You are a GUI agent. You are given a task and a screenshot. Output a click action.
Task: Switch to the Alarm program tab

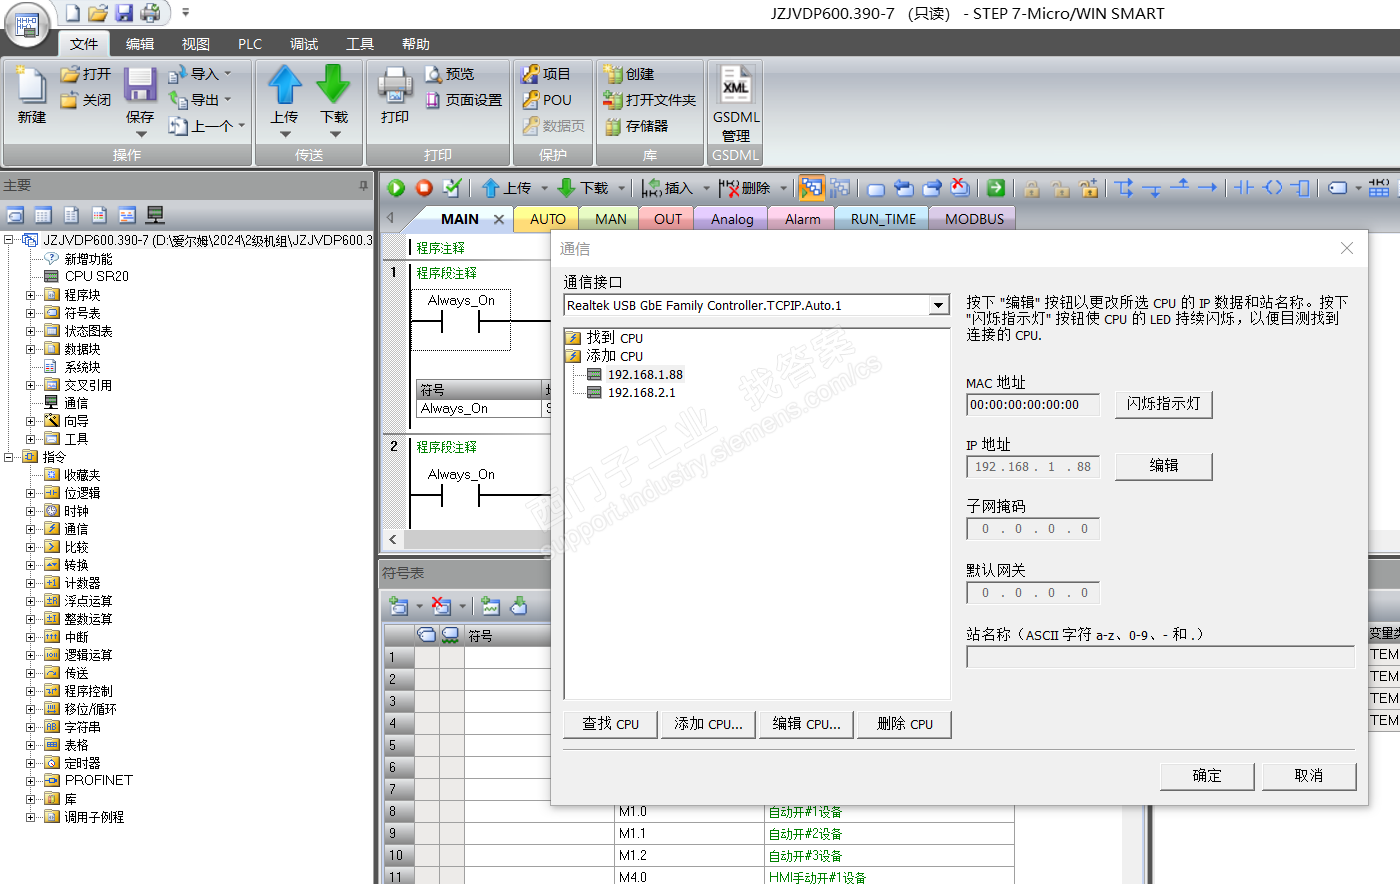click(802, 219)
